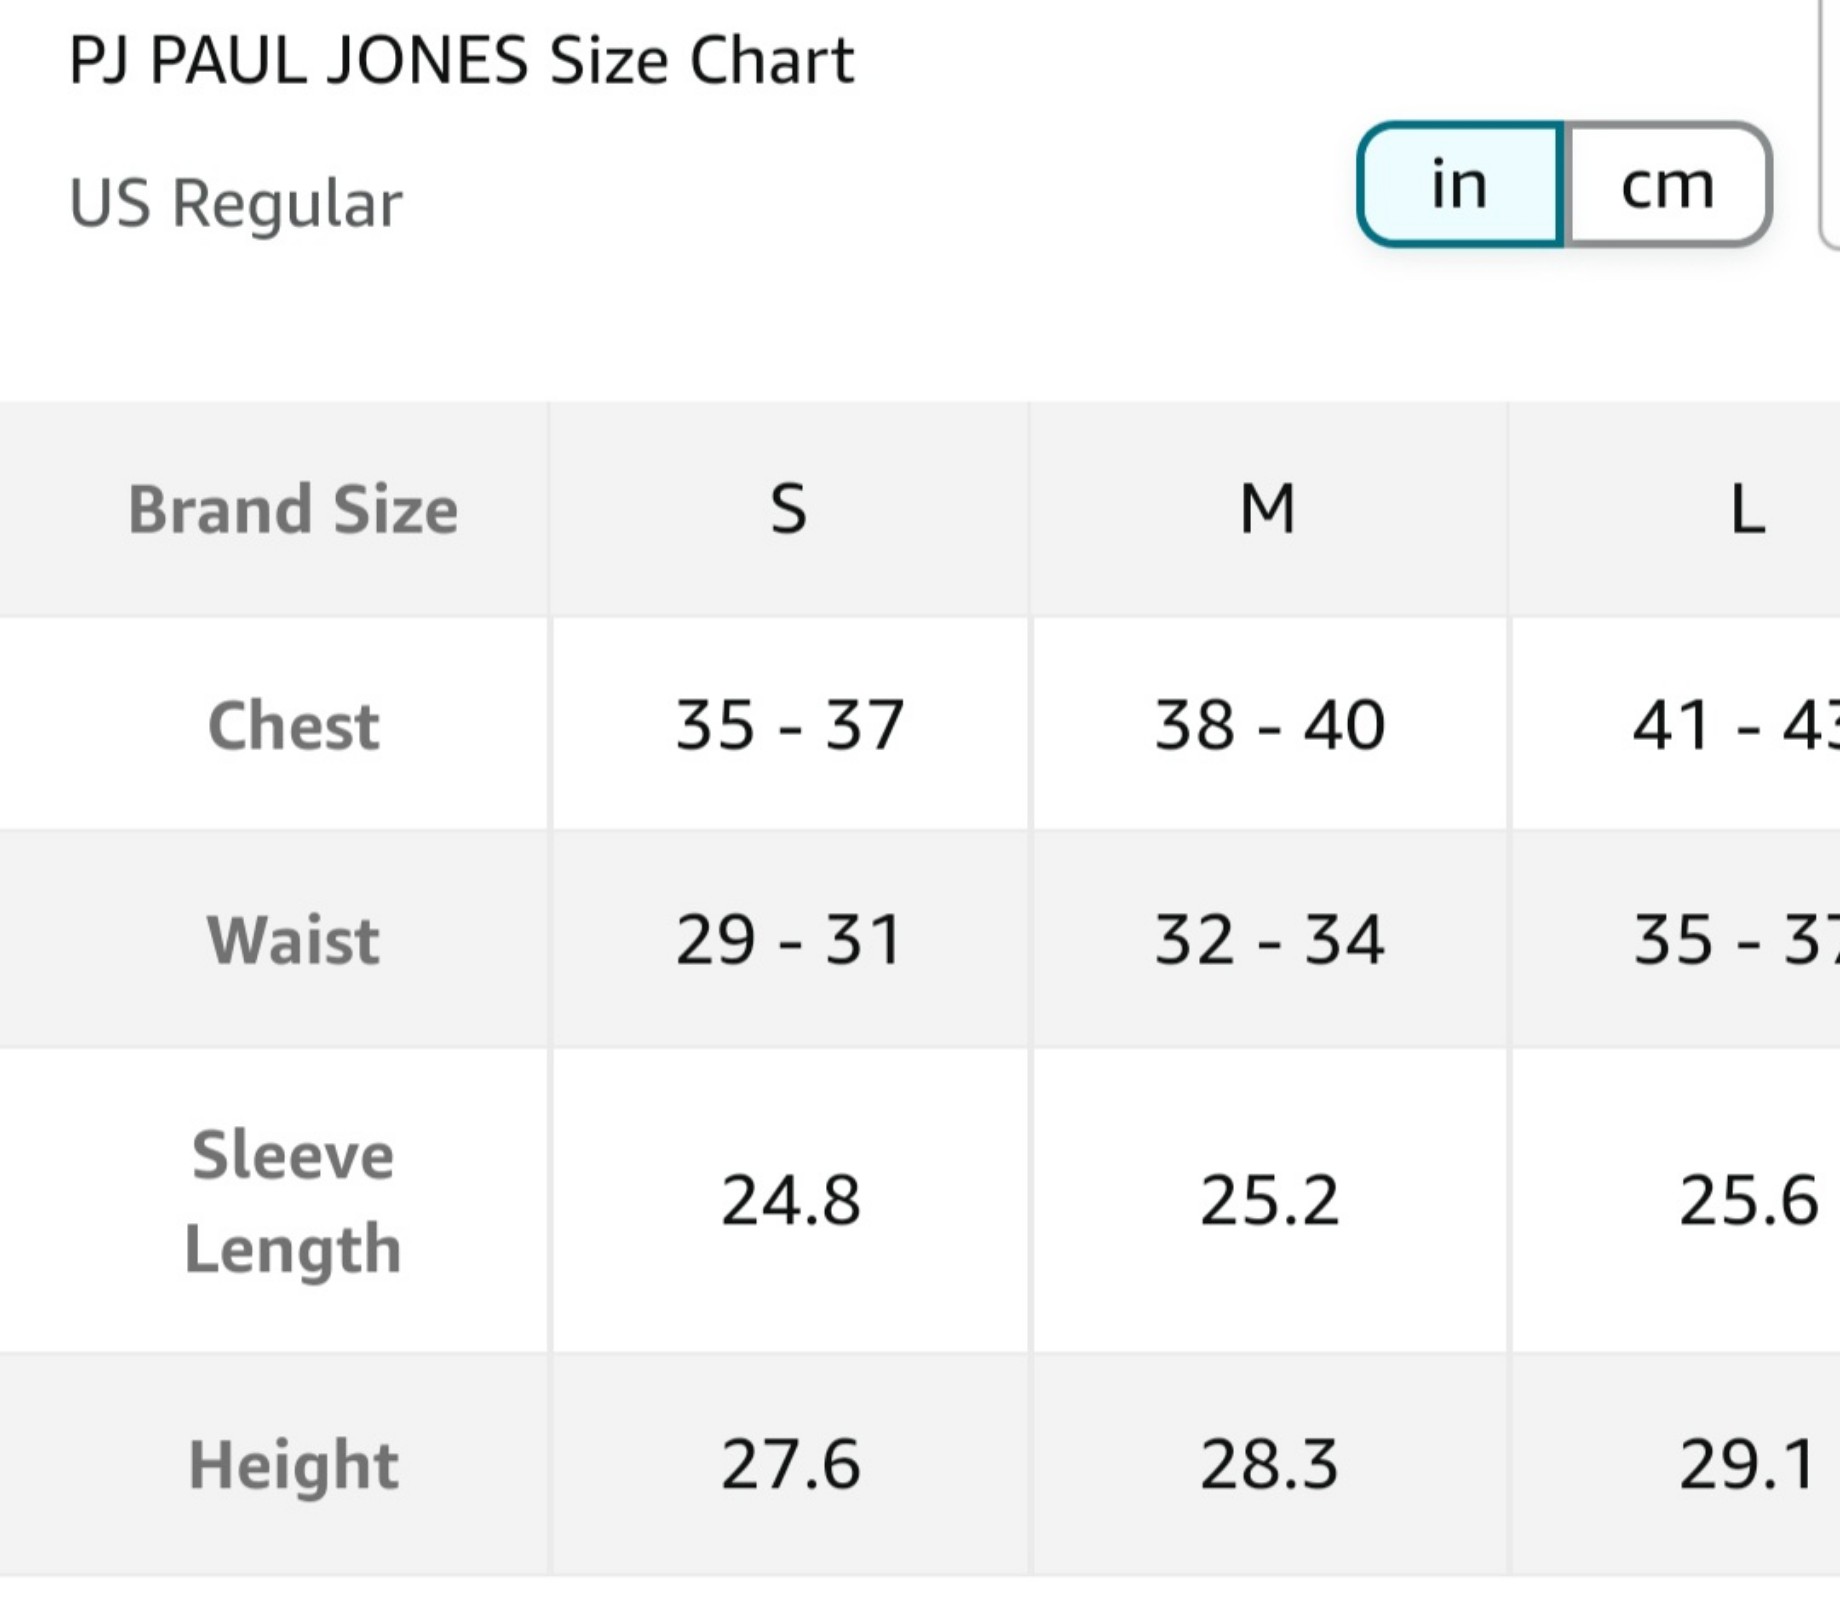1840x1600 pixels.
Task: Select the M size column header
Action: point(1268,509)
